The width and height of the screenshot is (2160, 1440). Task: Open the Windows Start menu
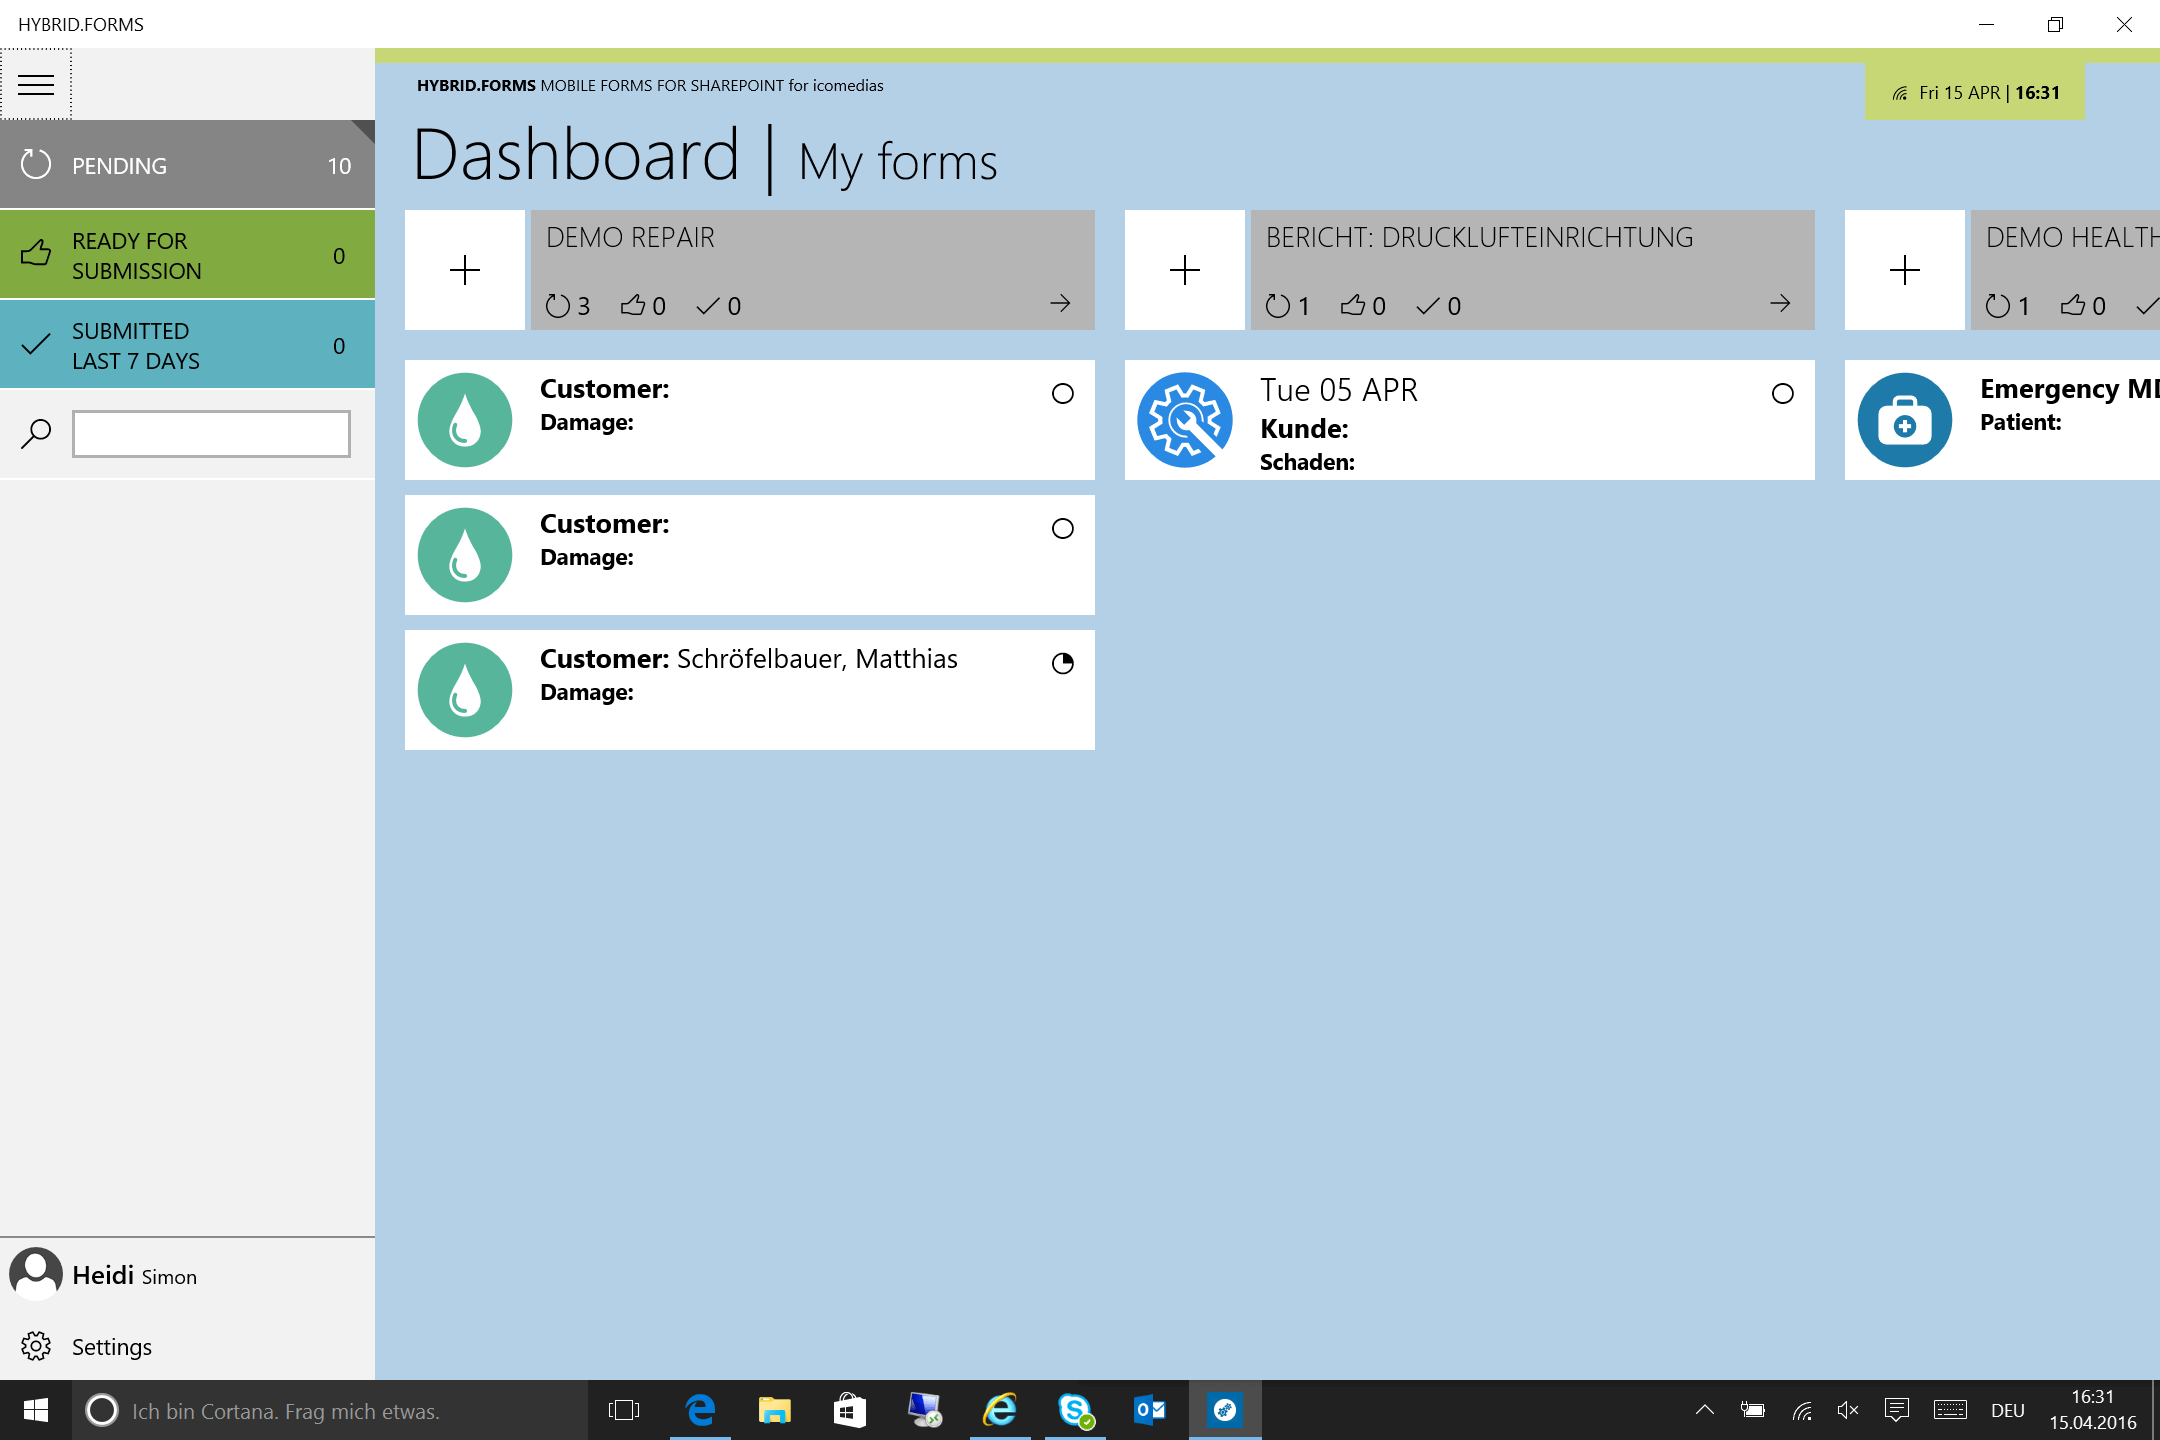36,1410
